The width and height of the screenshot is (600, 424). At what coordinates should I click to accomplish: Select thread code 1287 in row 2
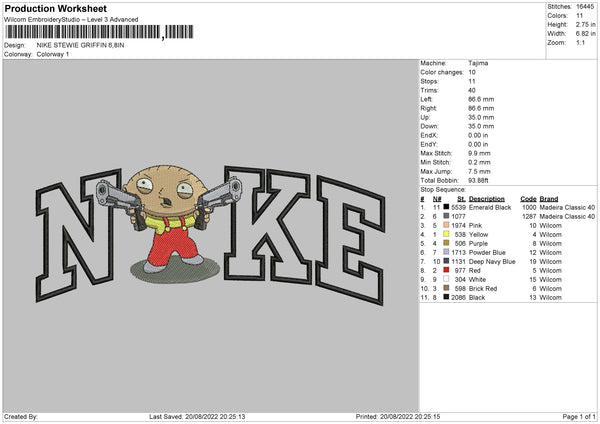point(529,217)
